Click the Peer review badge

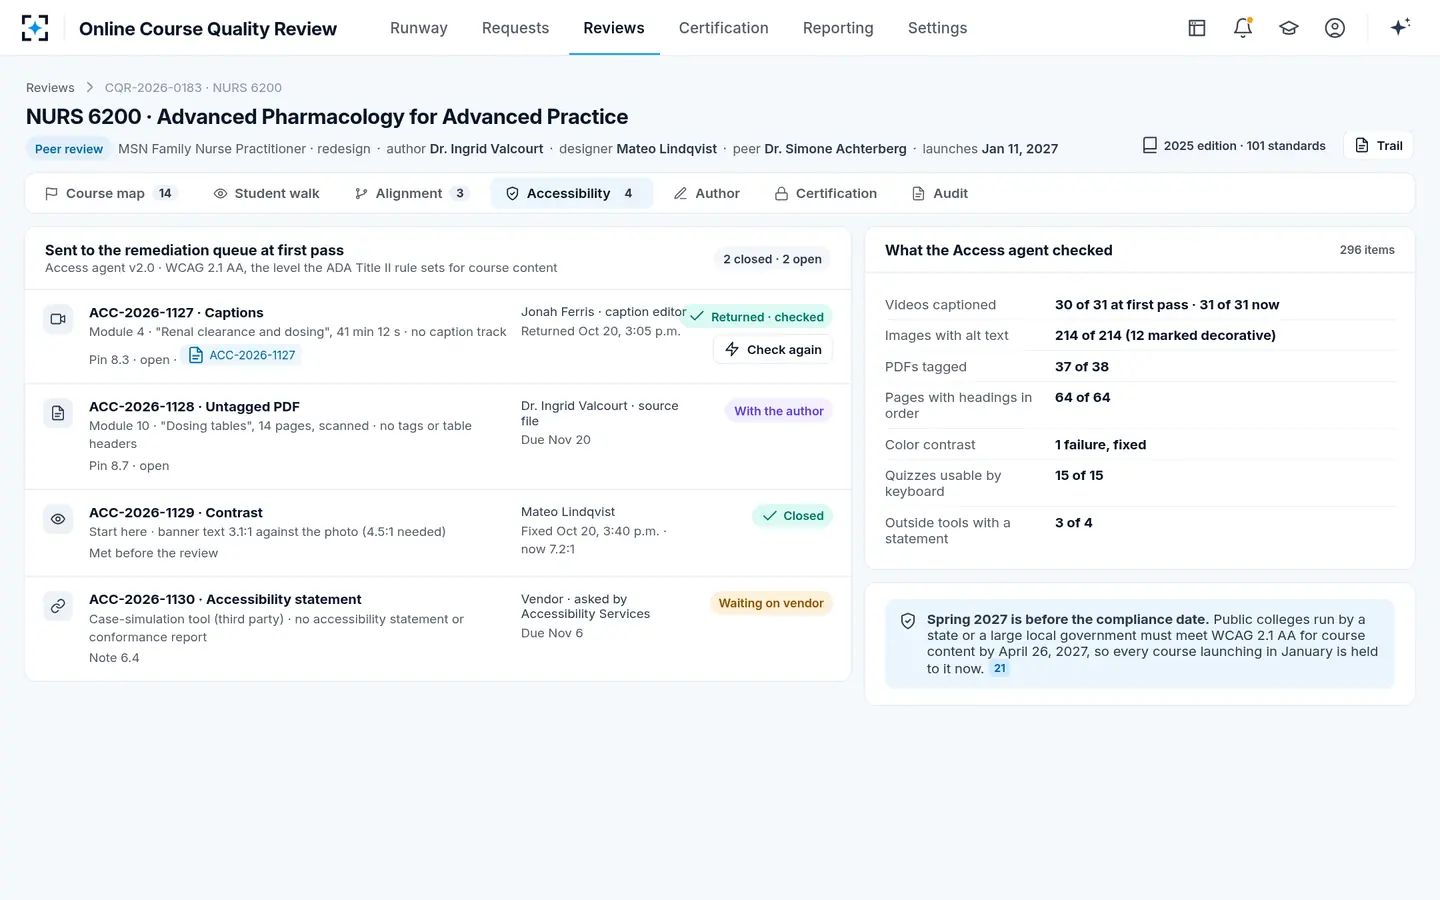point(69,149)
